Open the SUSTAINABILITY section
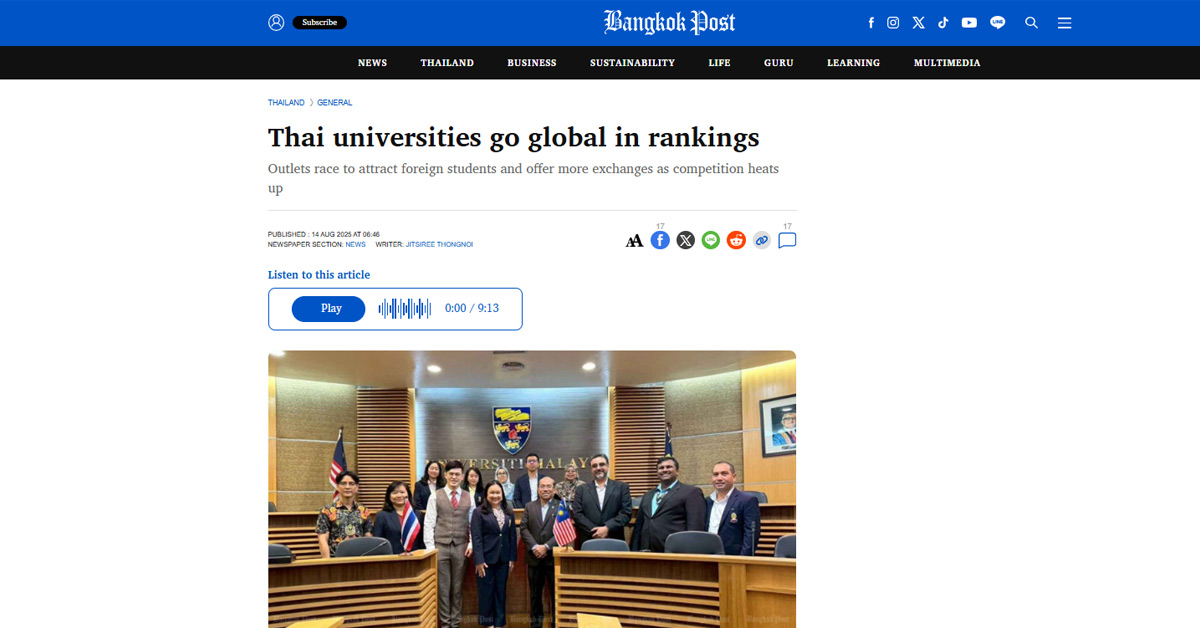Viewport: 1200px width, 628px height. point(632,62)
